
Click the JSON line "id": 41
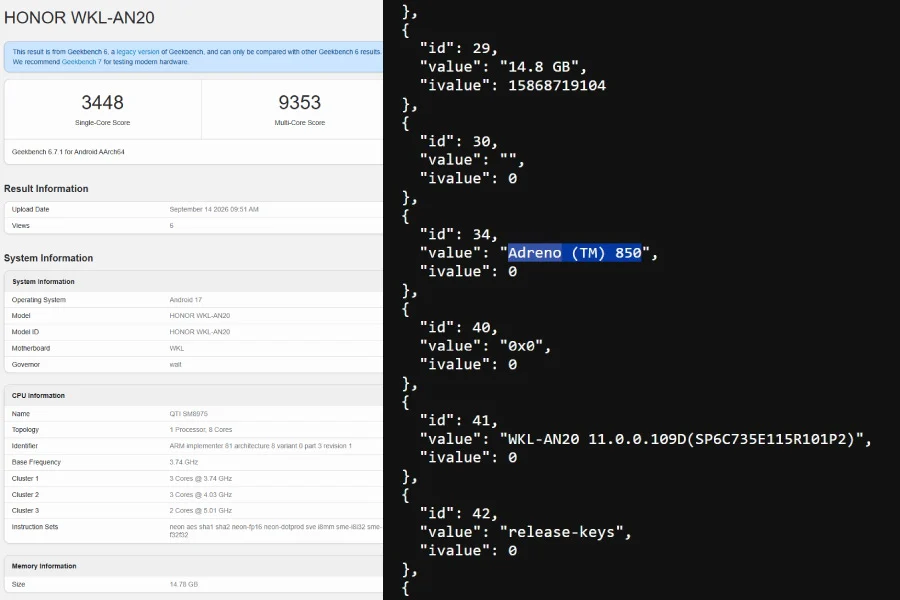coord(459,420)
